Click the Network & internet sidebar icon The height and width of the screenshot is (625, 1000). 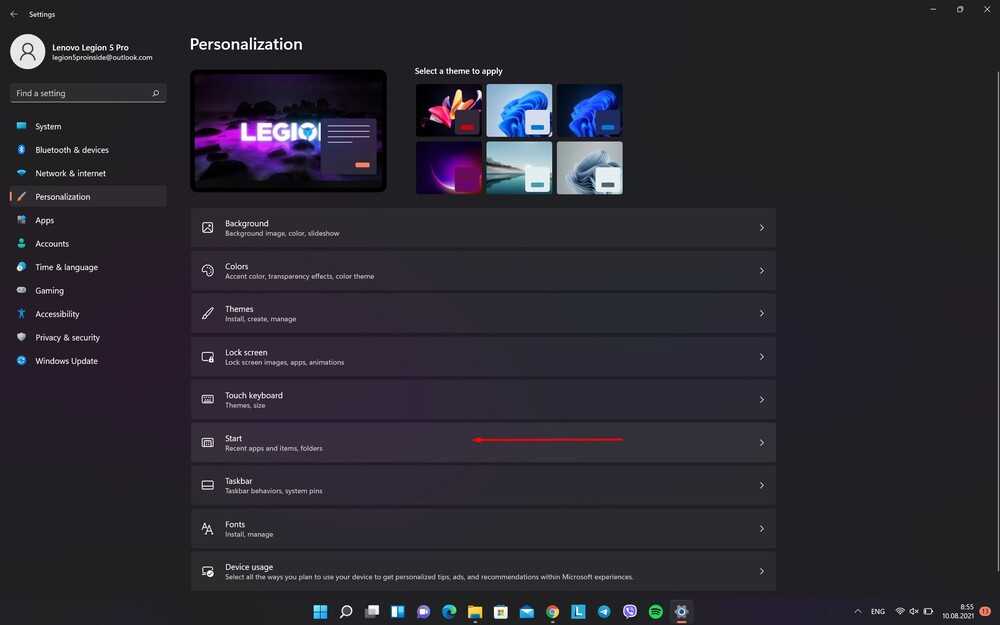click(21, 173)
